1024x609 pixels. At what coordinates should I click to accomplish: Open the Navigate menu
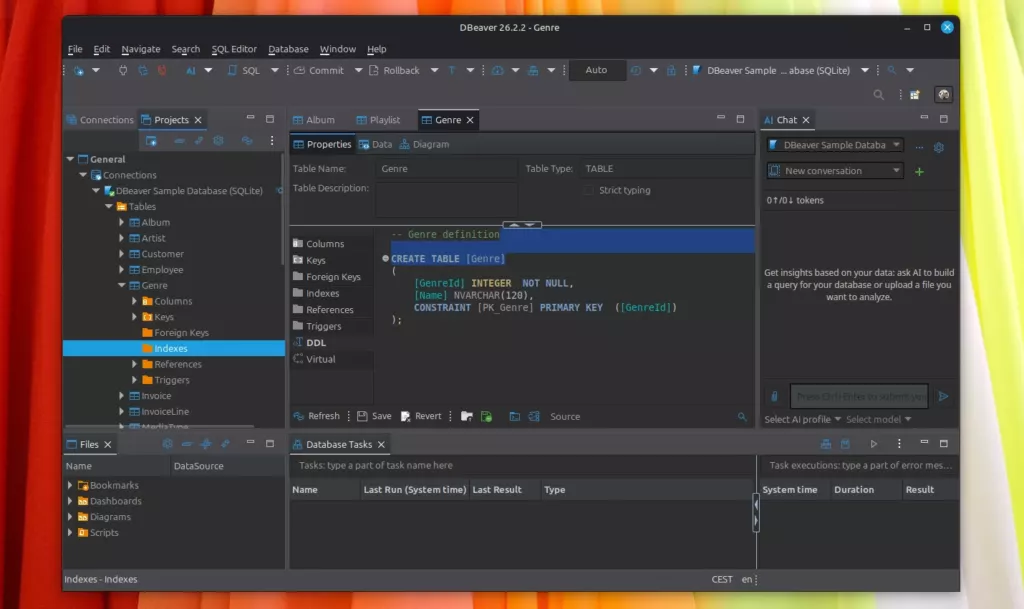click(x=140, y=49)
